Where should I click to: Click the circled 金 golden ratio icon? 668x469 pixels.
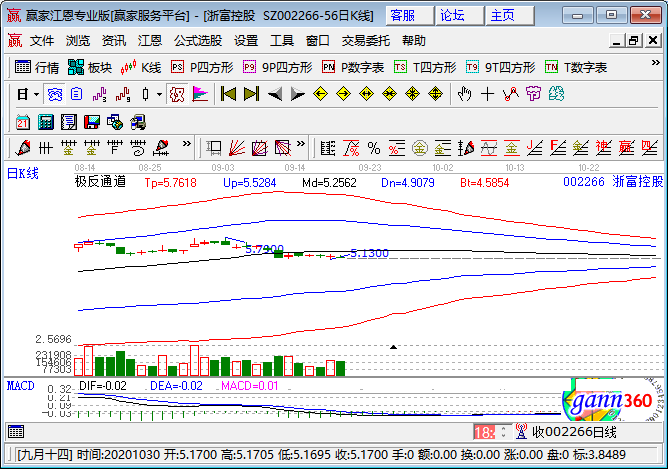pyautogui.click(x=420, y=148)
